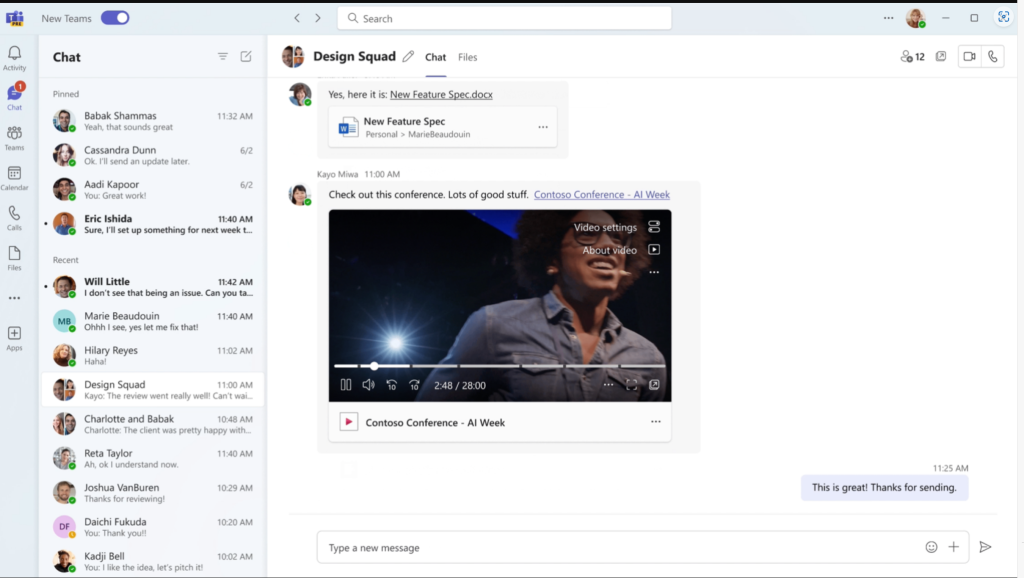1024x578 pixels.
Task: Go to the Teams section
Action: [x=14, y=138]
